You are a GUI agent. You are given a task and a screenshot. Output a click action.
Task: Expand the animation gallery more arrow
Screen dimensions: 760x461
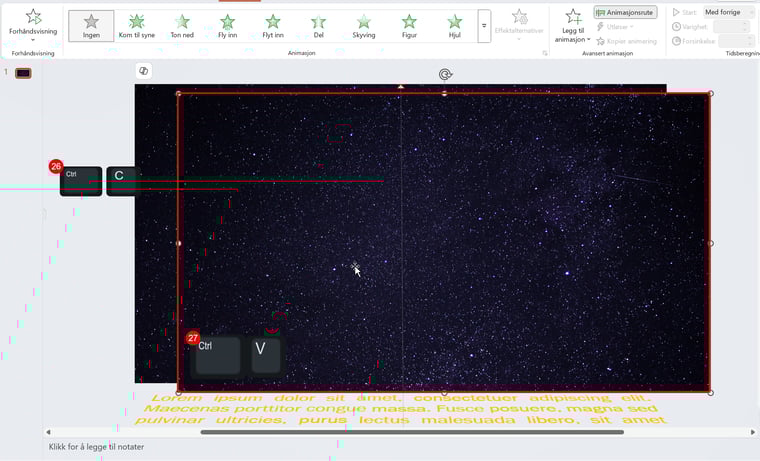tap(484, 26)
